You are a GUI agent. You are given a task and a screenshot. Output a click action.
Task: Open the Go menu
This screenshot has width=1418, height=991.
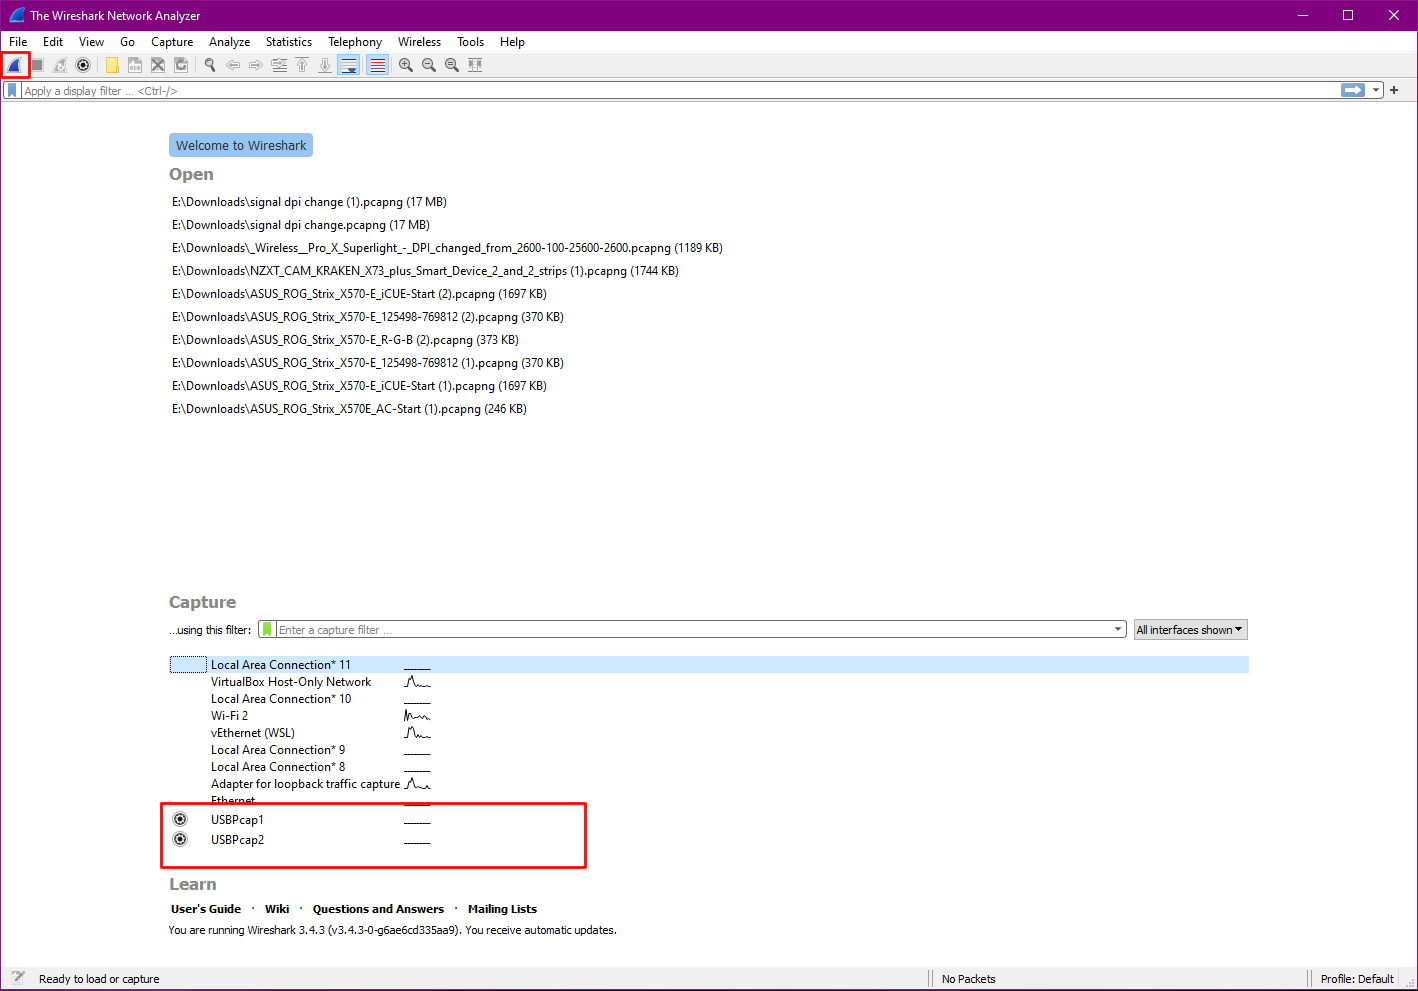(x=127, y=42)
